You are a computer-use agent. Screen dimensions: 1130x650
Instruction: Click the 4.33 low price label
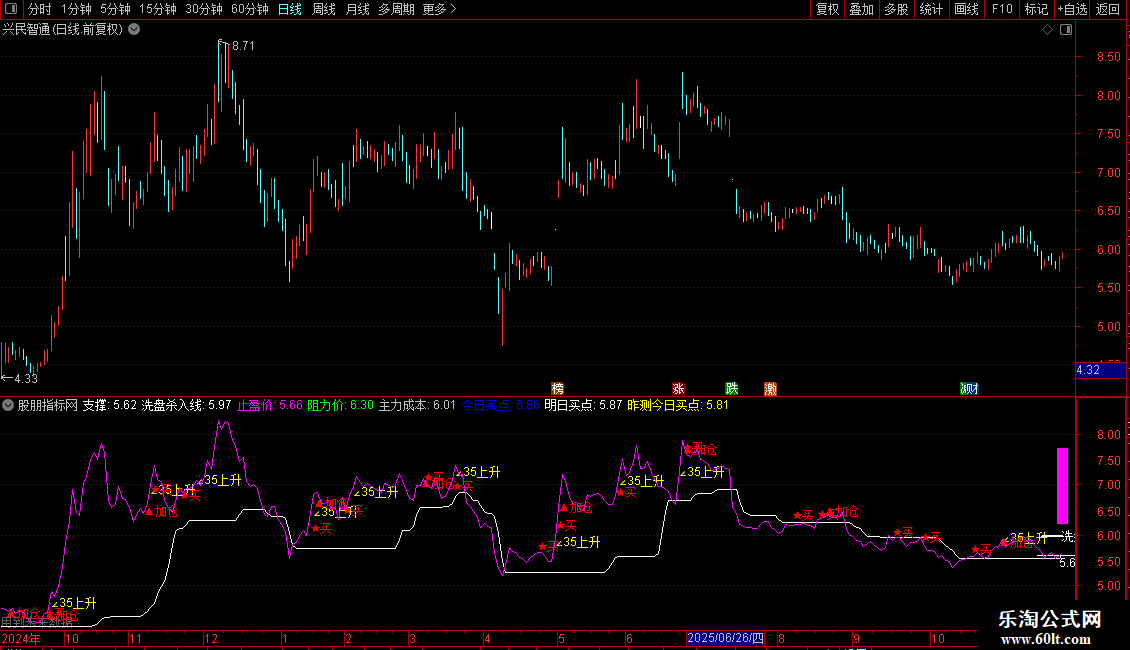26,378
